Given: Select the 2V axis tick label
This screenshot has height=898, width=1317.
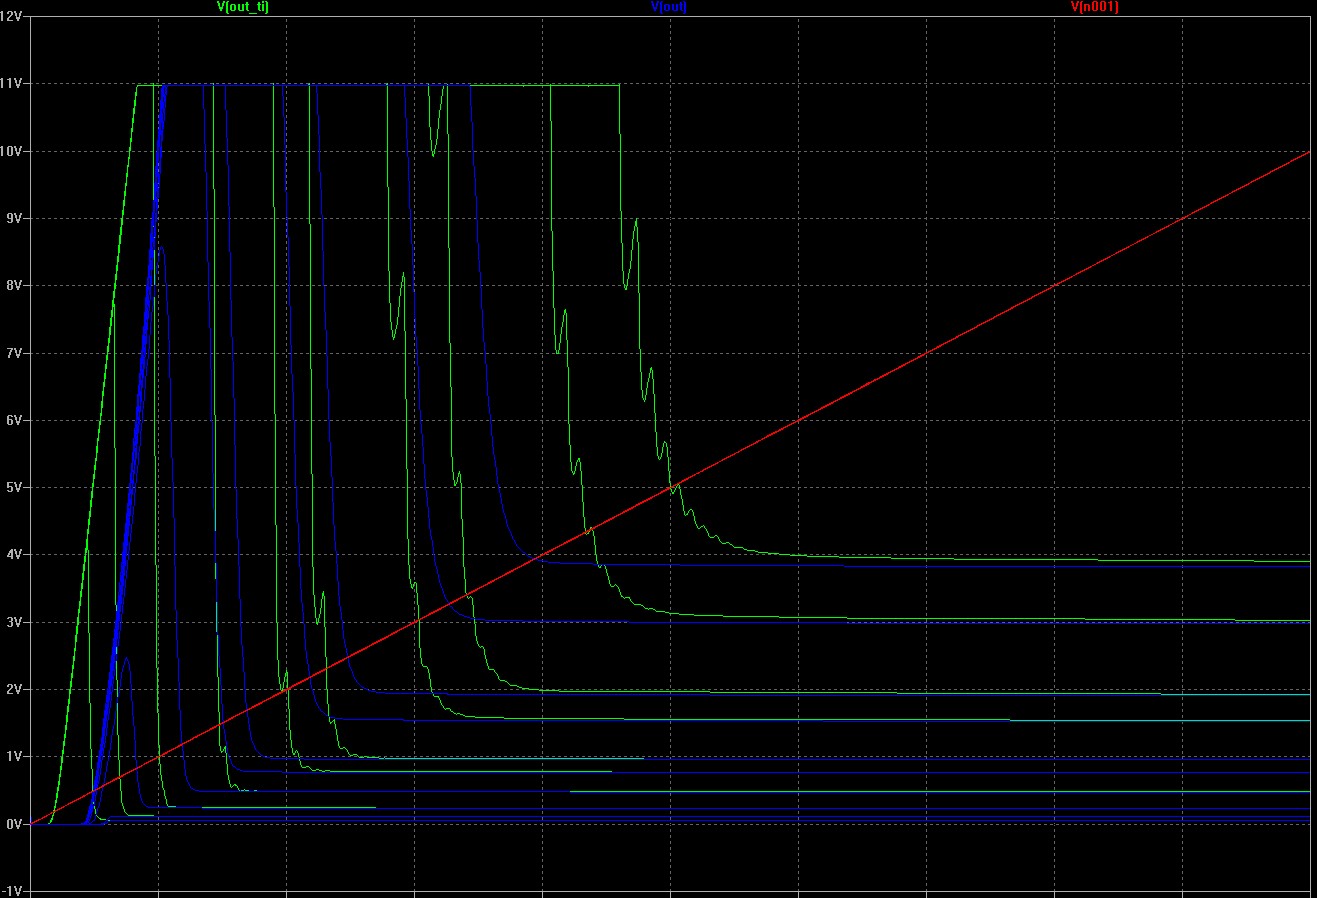Looking at the screenshot, I should (x=14, y=689).
